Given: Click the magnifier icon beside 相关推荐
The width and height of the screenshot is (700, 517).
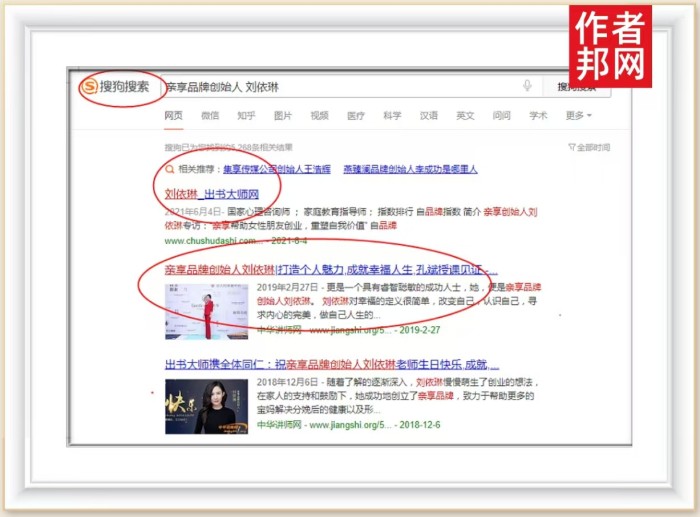Looking at the screenshot, I should coord(171,170).
